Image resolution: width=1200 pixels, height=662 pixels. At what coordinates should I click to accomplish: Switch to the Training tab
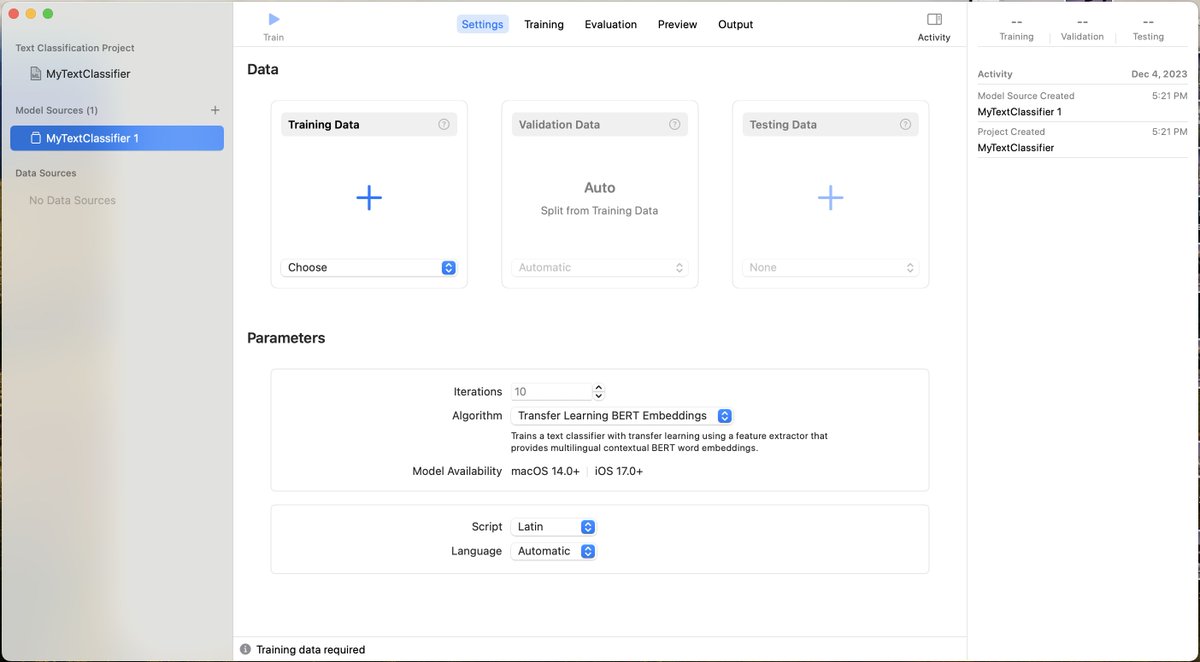pos(544,24)
